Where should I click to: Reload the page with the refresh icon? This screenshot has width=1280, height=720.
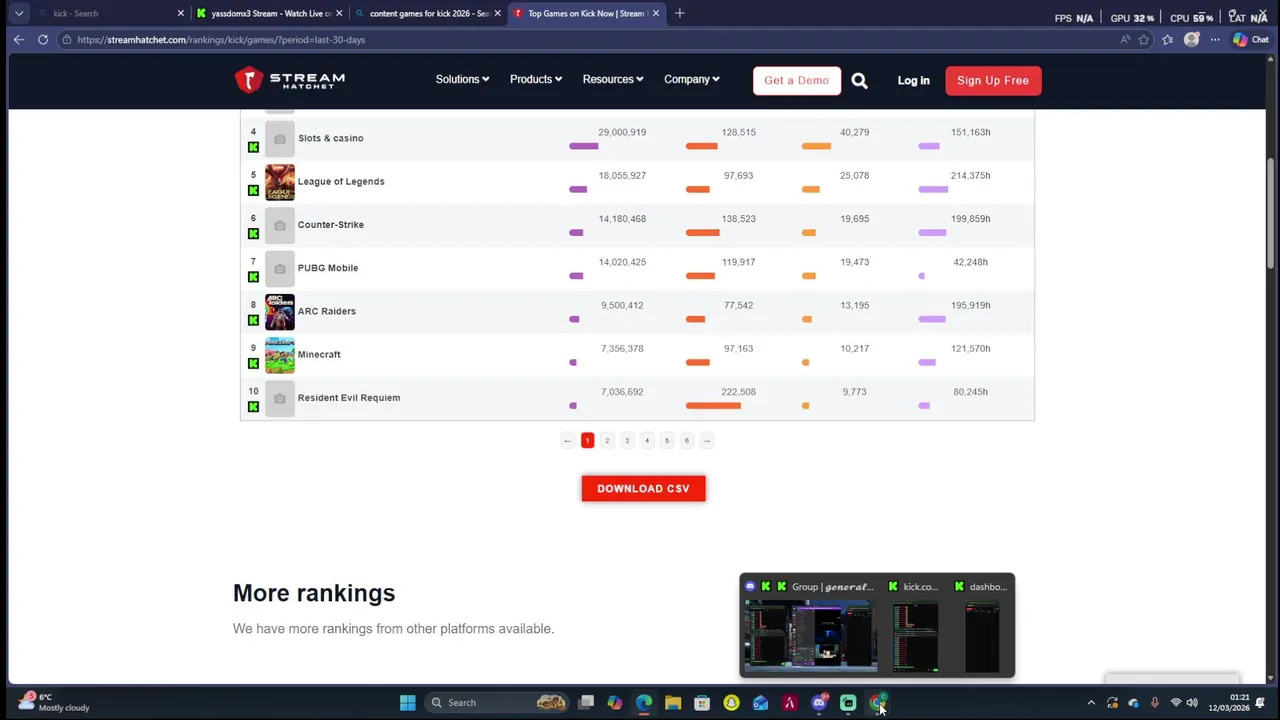click(43, 39)
